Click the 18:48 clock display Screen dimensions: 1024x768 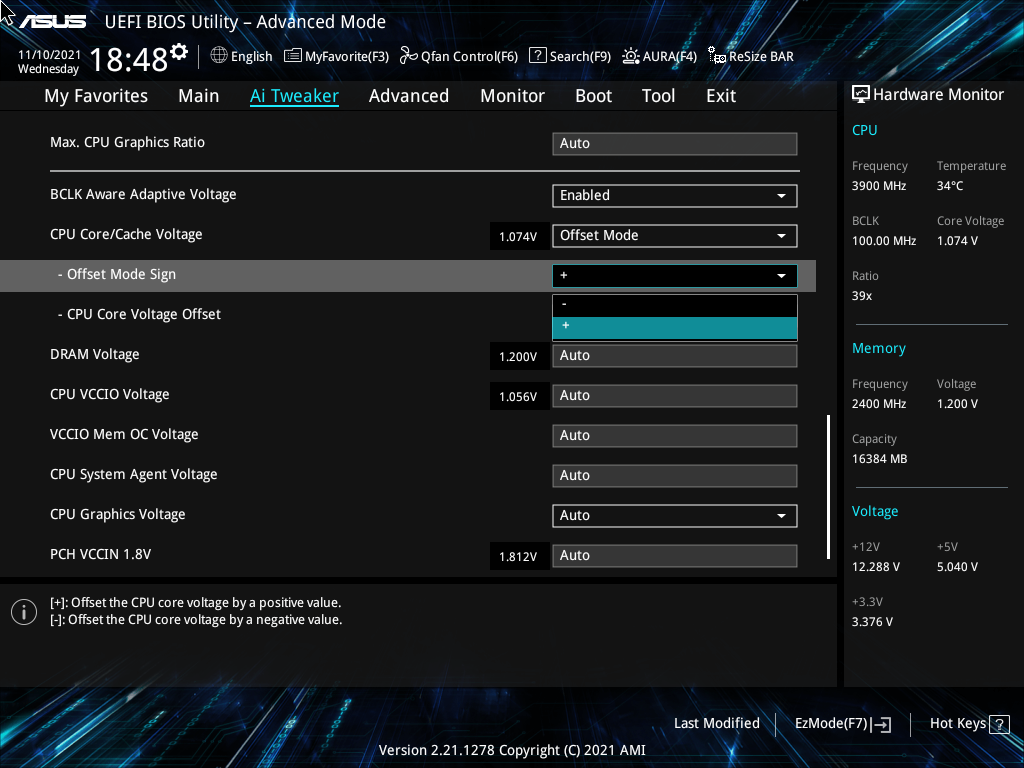click(129, 61)
